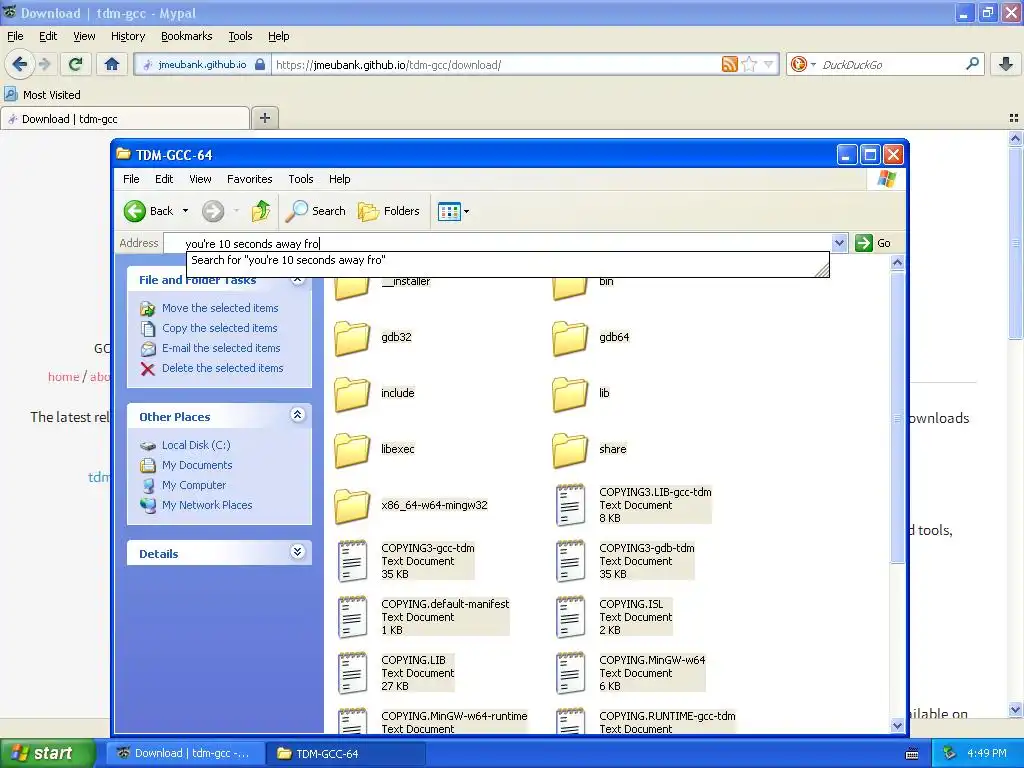Expand the Details panel

pyautogui.click(x=297, y=552)
